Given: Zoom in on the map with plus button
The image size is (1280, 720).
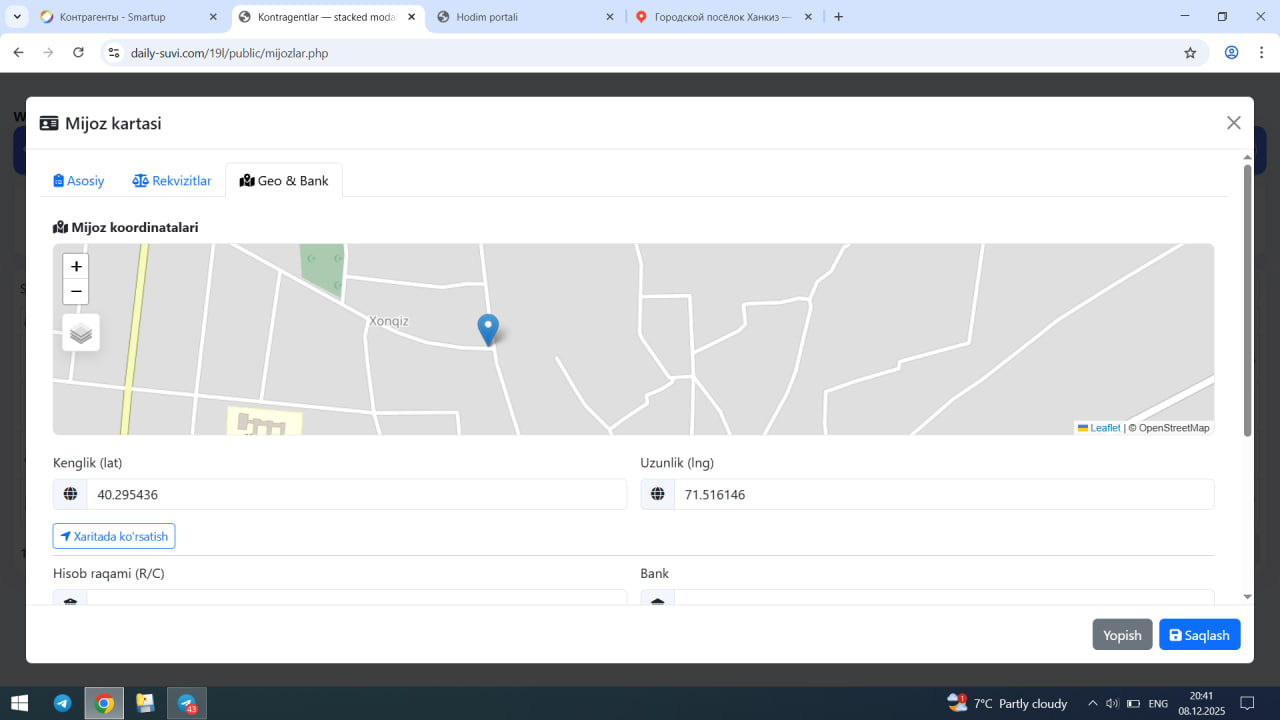Looking at the screenshot, I should click(76, 266).
